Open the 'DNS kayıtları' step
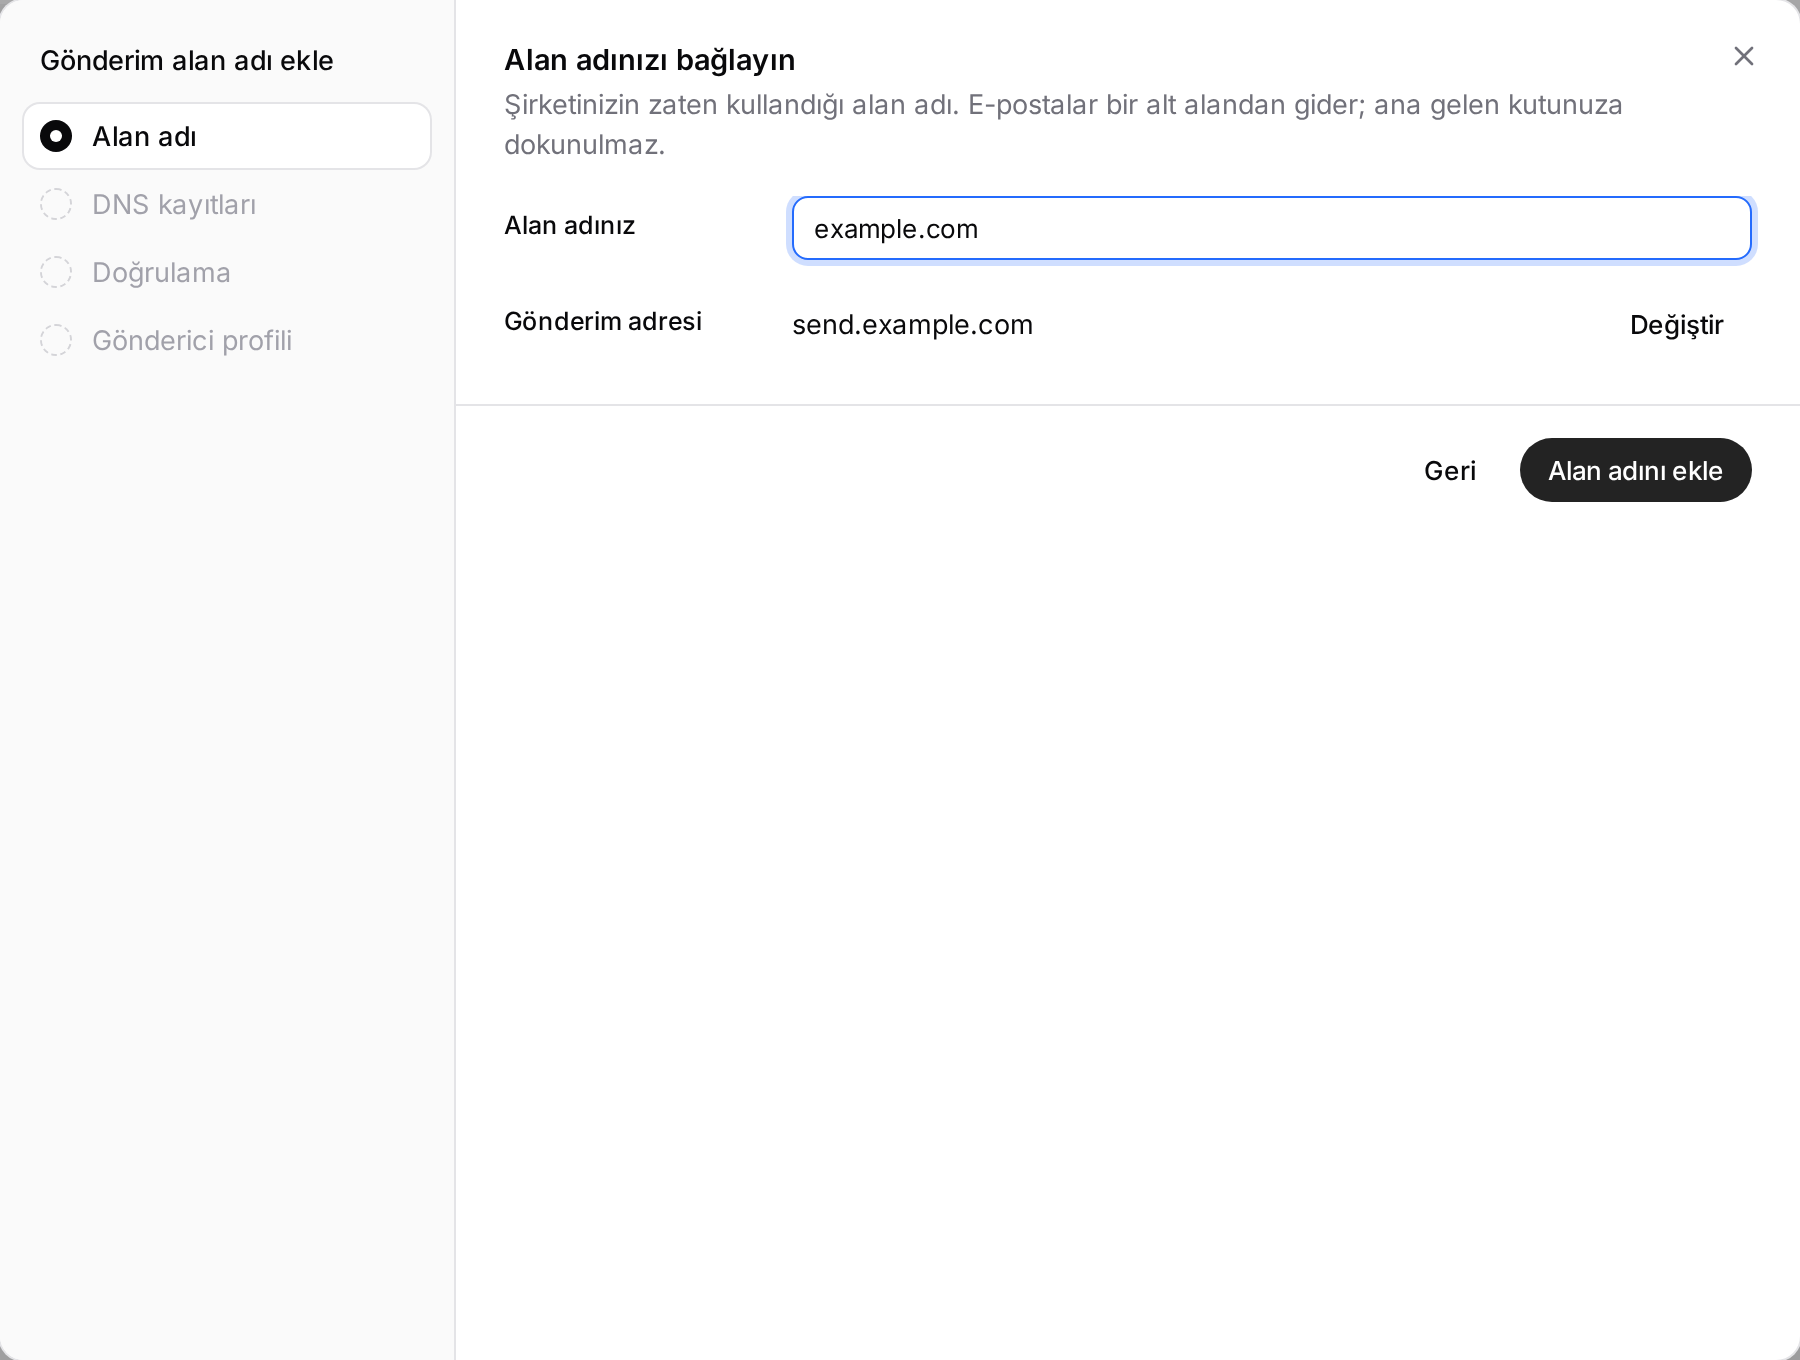The height and width of the screenshot is (1360, 1800). (227, 204)
